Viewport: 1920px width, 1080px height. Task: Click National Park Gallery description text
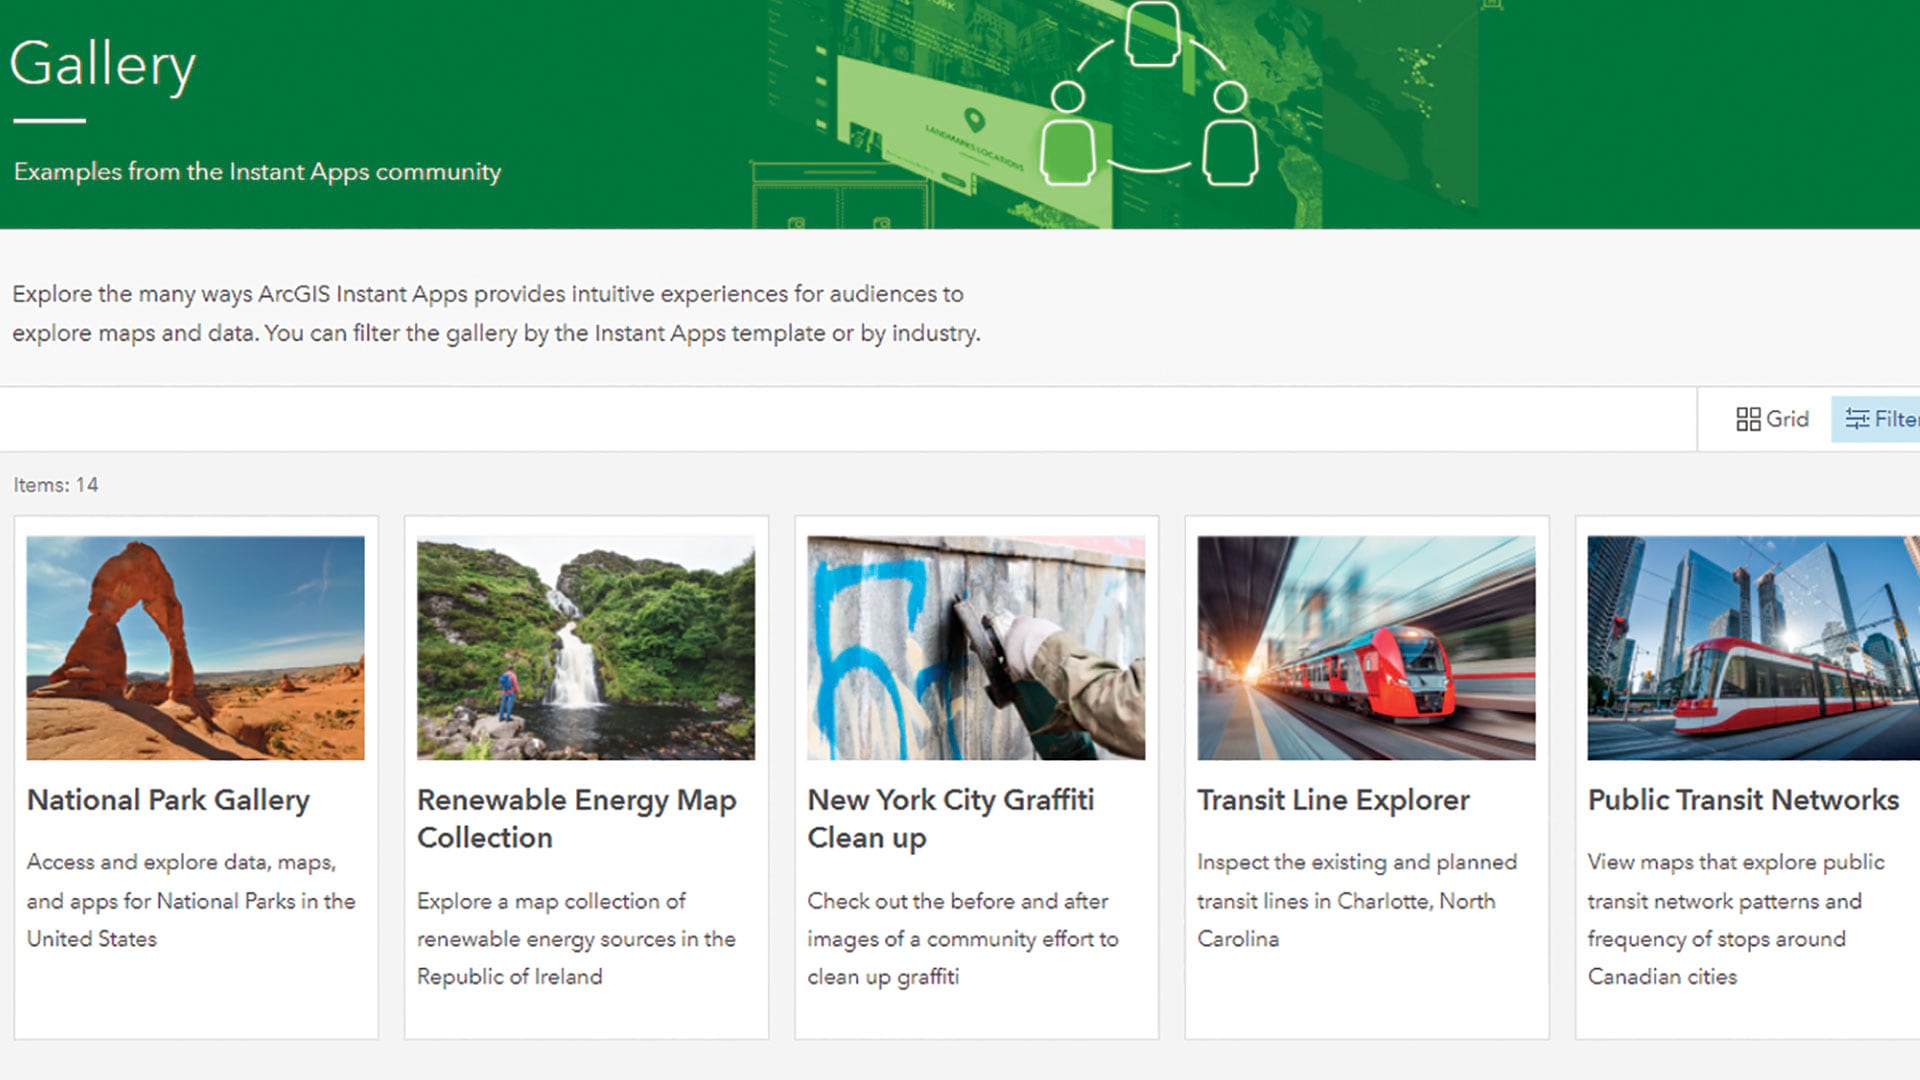coord(190,900)
